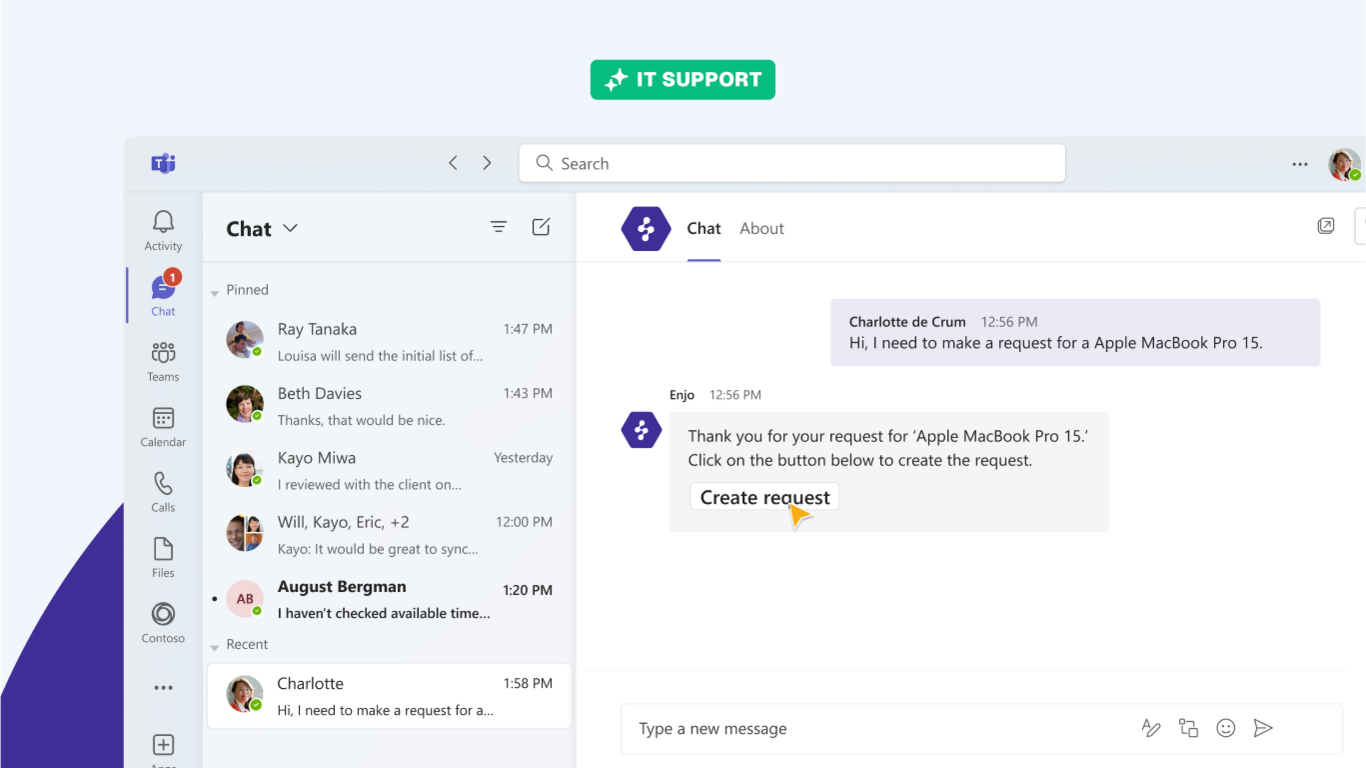Open the Calls phone icon

[163, 492]
